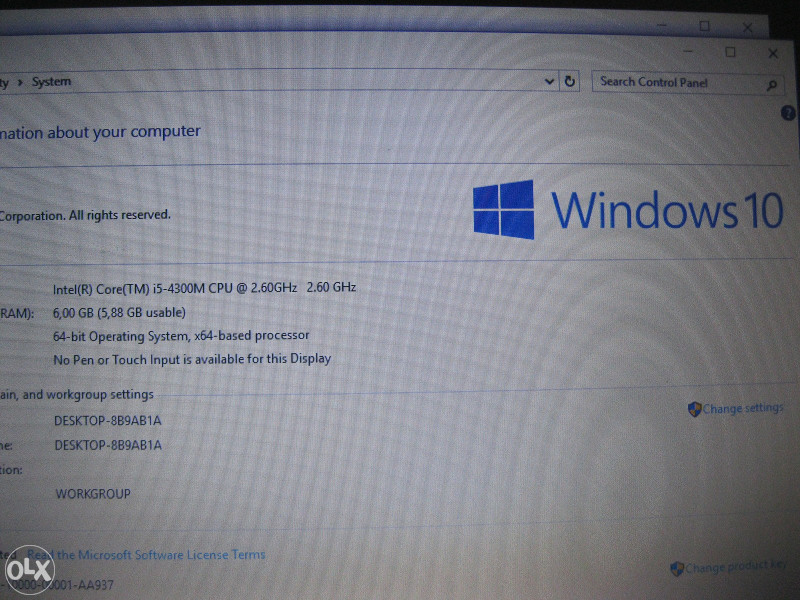Open the help question mark icon
The image size is (800, 600).
[x=788, y=113]
